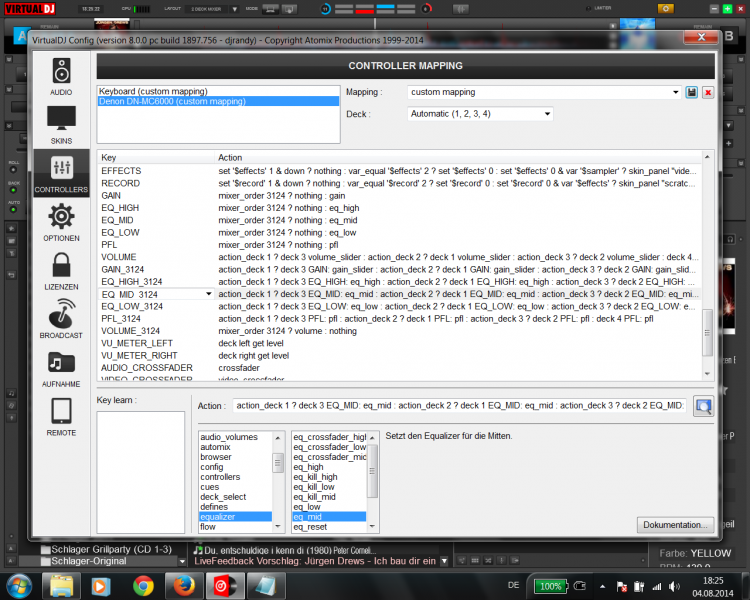Open the REMOTE tablet section
This screenshot has height=600, width=750.
point(61,417)
